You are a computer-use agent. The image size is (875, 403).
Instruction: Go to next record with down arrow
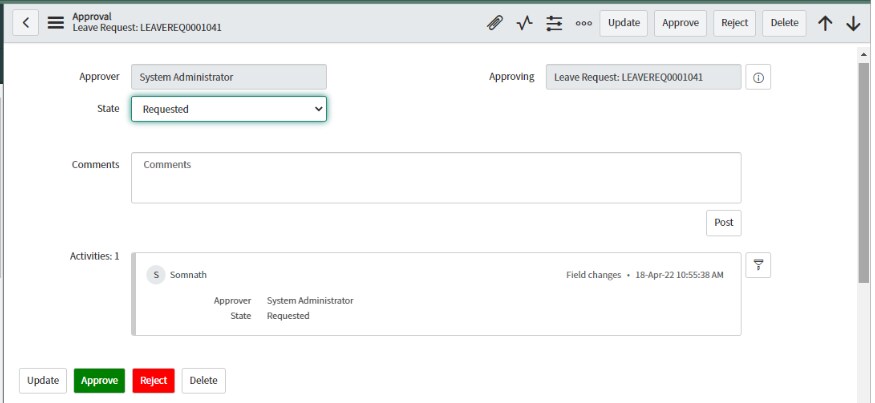[x=853, y=23]
